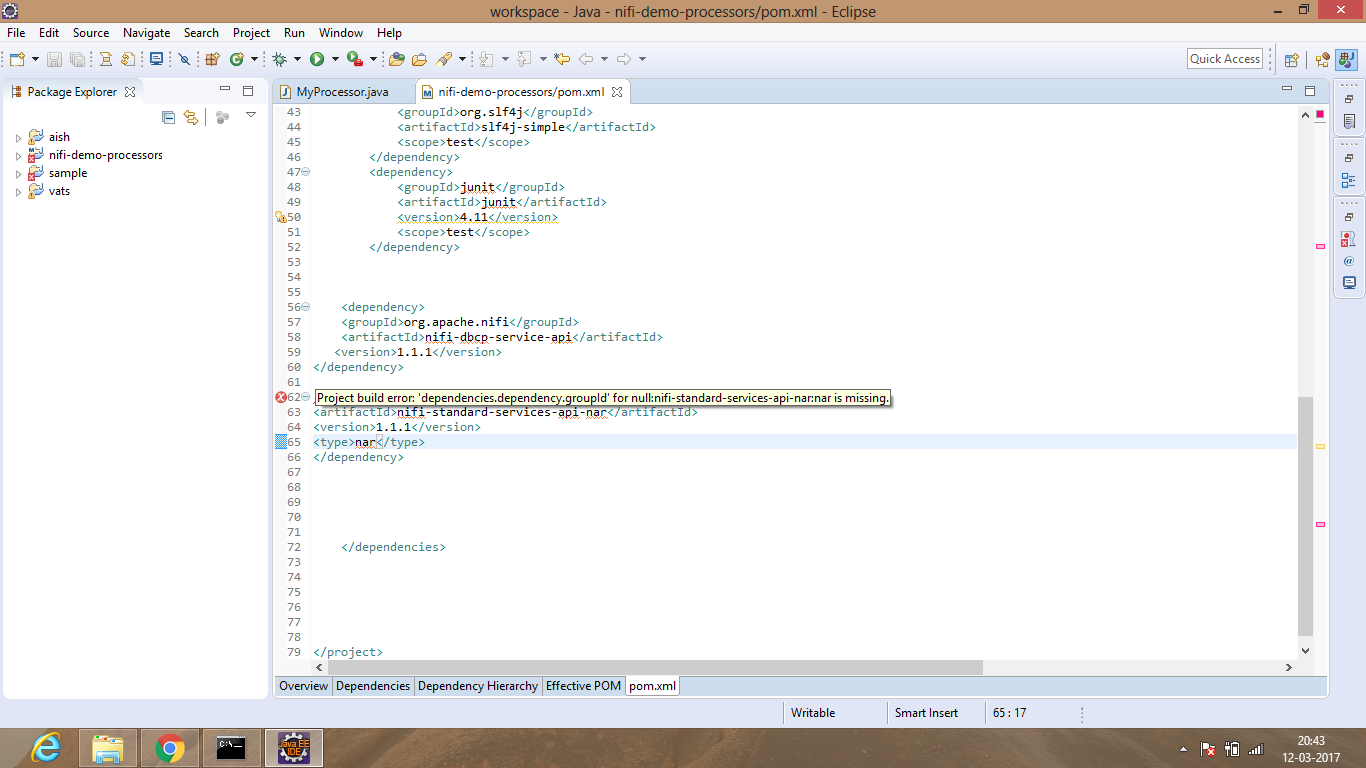This screenshot has width=1366, height=768.
Task: Click Link with Editor in Package Explorer
Action: point(190,117)
